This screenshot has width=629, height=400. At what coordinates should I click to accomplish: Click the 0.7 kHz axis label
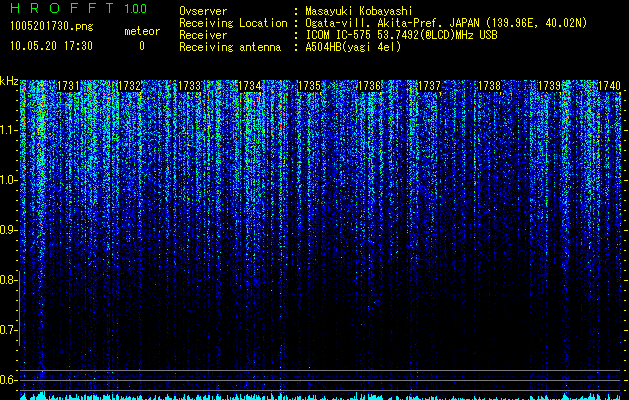click(7, 330)
